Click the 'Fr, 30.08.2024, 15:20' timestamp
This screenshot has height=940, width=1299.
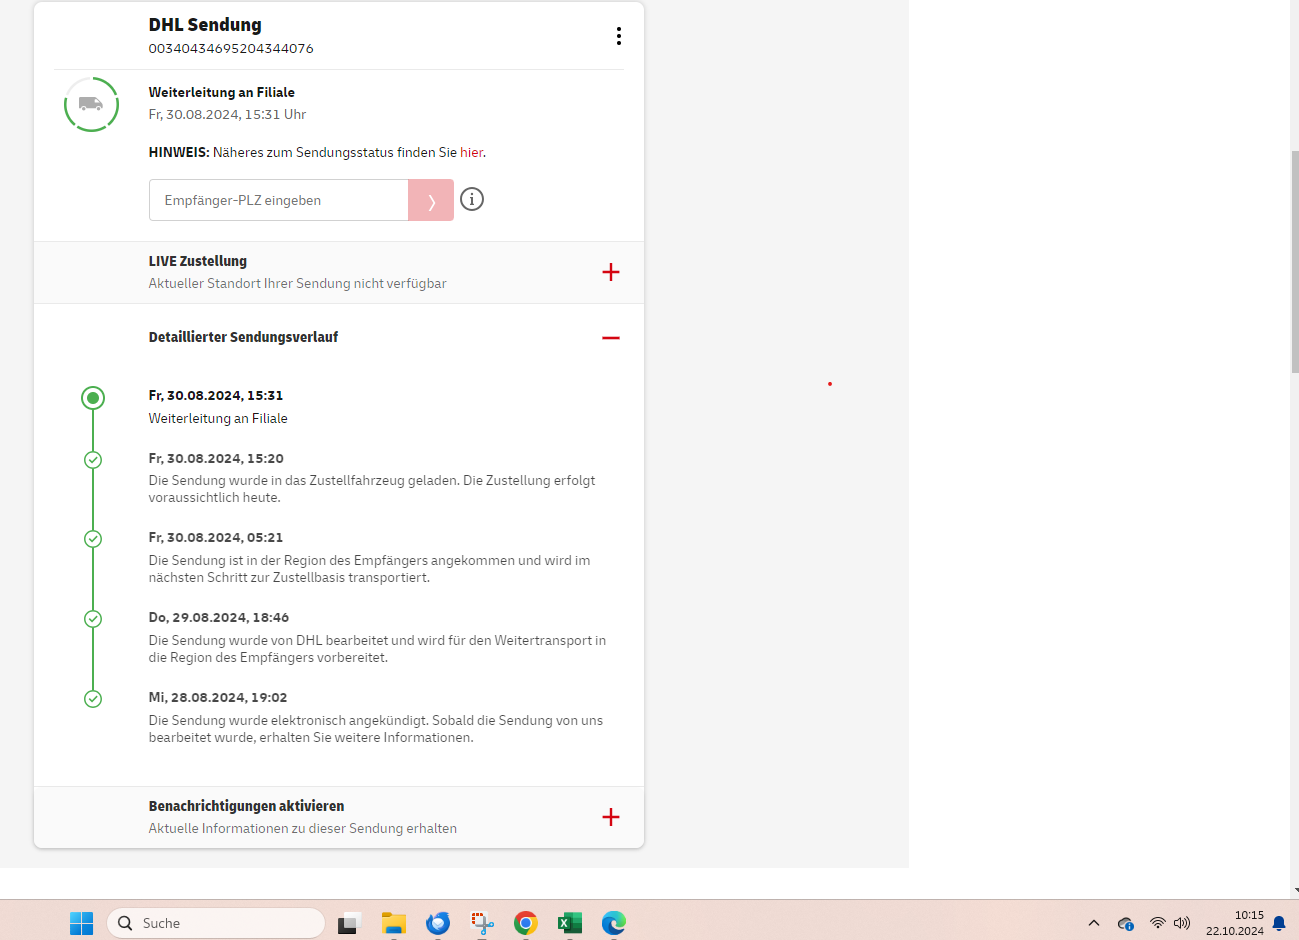click(x=216, y=458)
